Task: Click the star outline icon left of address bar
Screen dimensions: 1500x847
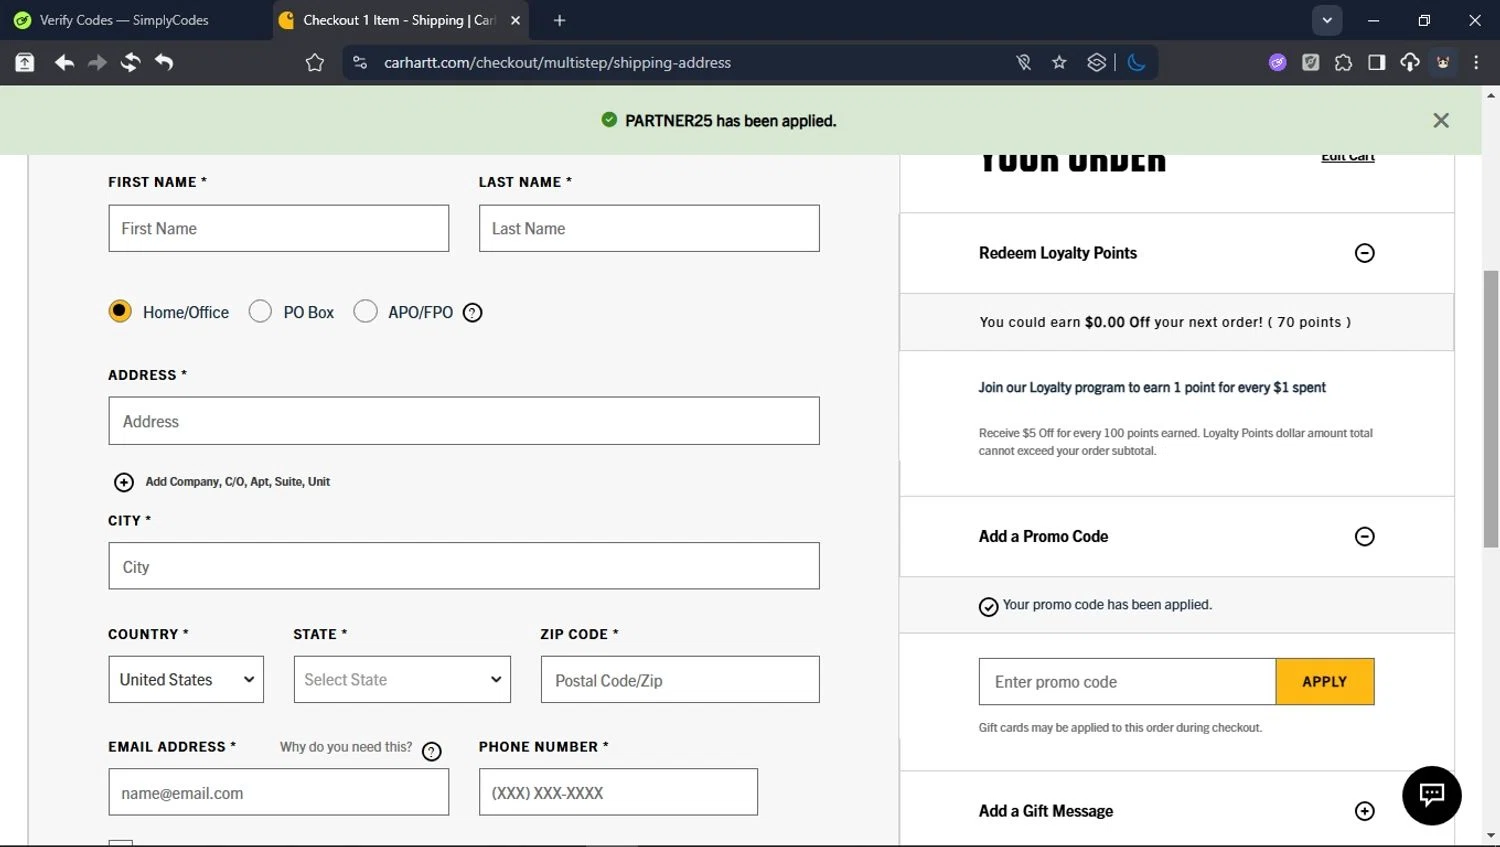Action: (315, 63)
